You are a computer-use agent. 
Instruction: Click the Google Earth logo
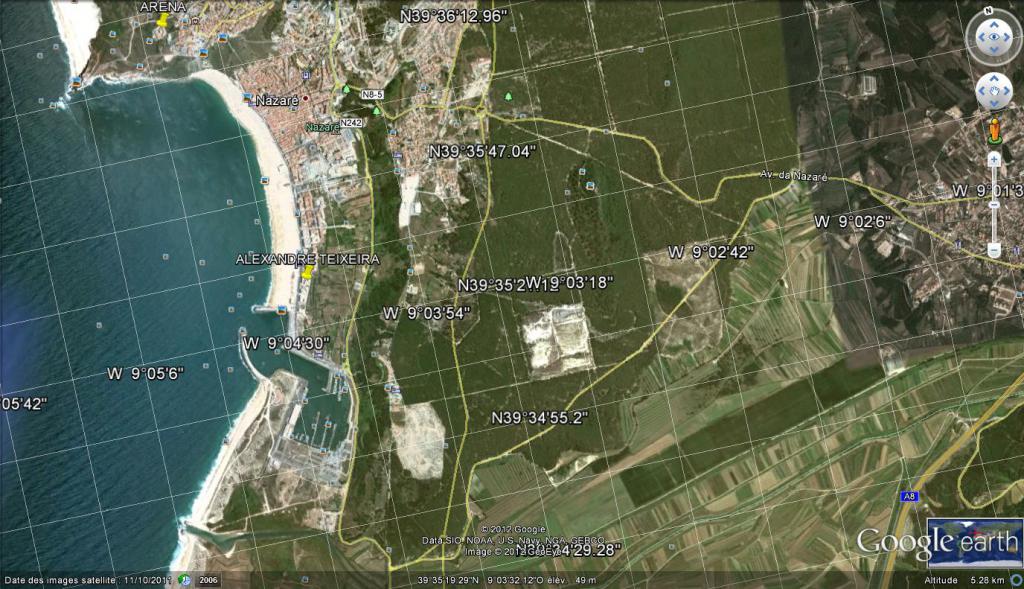935,542
